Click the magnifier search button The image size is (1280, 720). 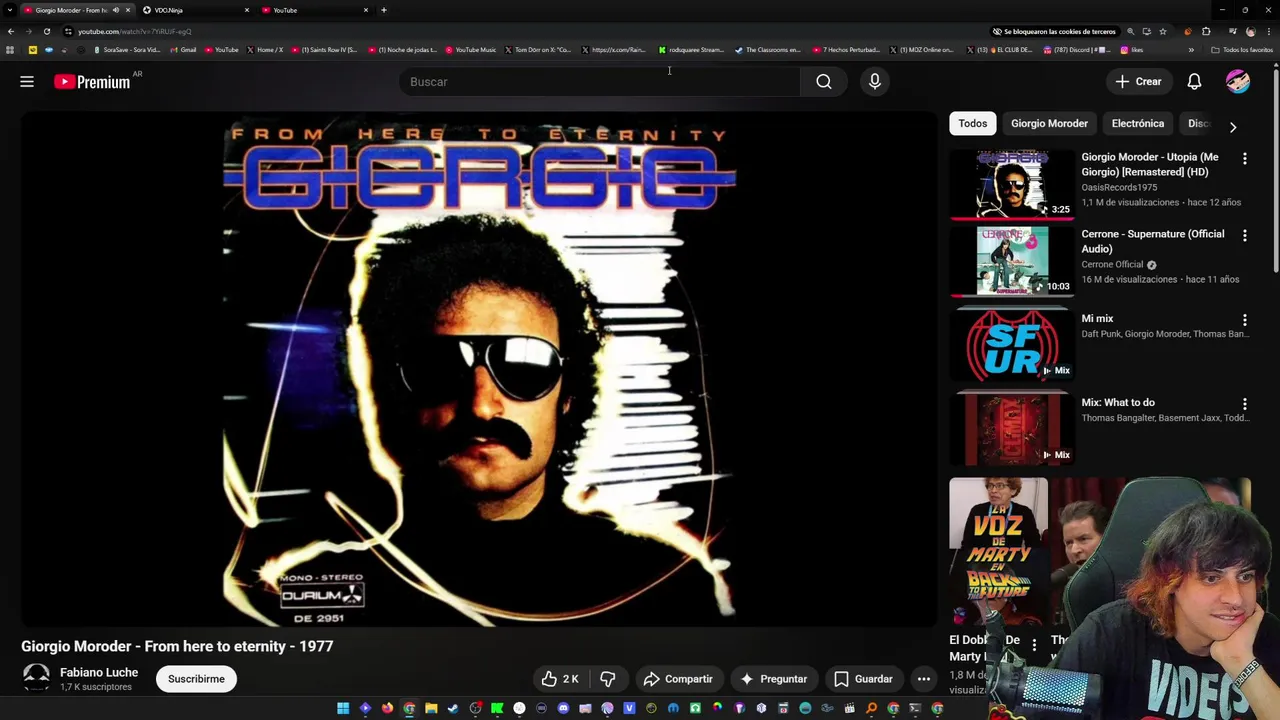click(823, 82)
